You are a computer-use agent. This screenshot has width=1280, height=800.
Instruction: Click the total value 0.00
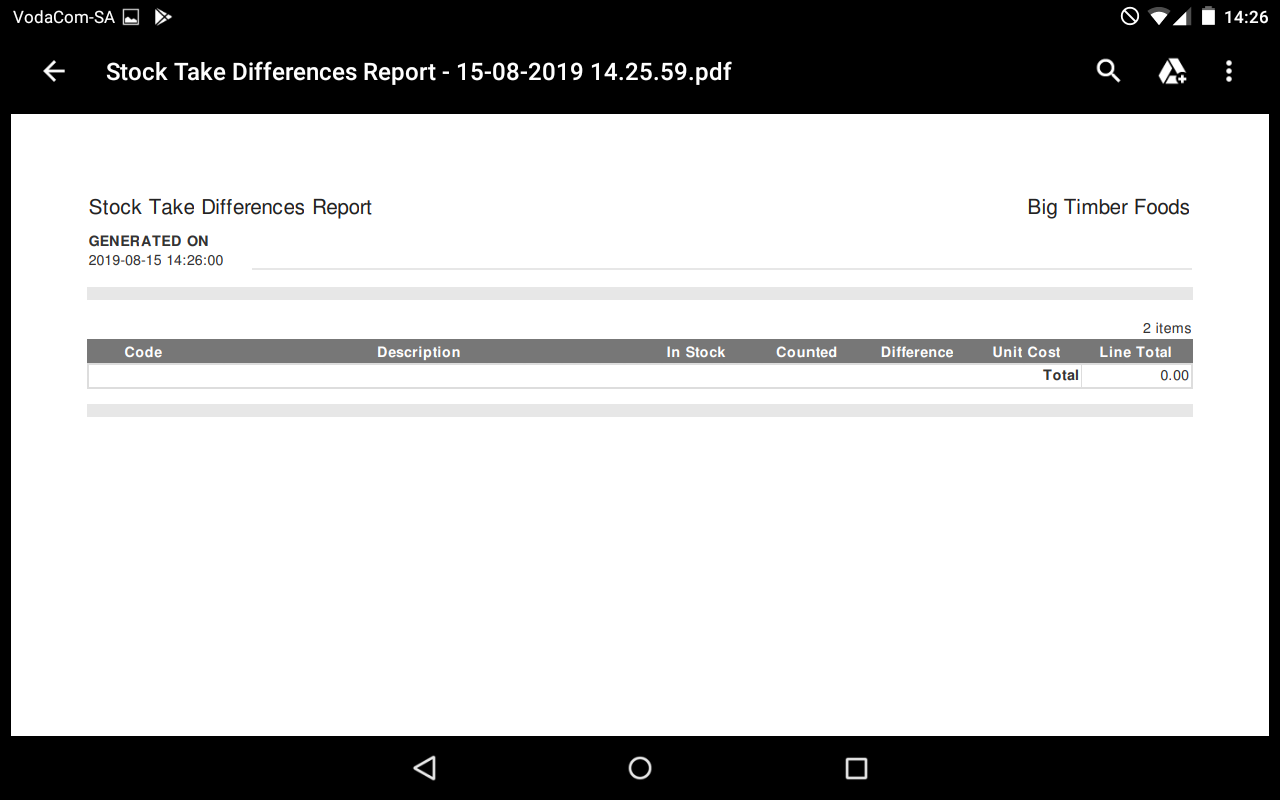click(x=1175, y=375)
